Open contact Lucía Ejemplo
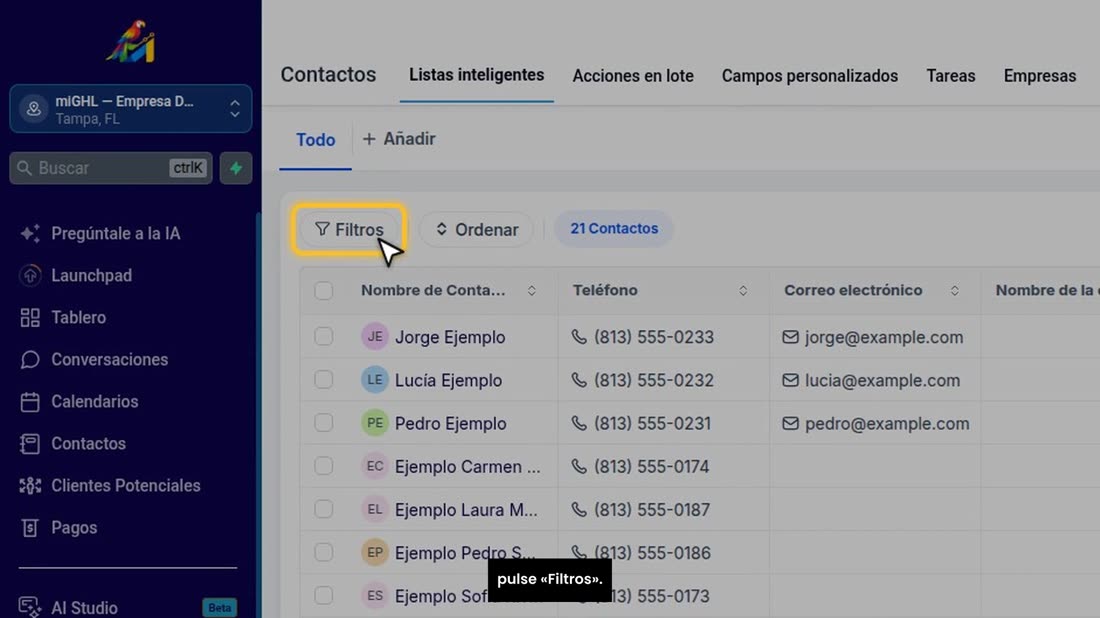The image size is (1100, 618). click(x=448, y=380)
